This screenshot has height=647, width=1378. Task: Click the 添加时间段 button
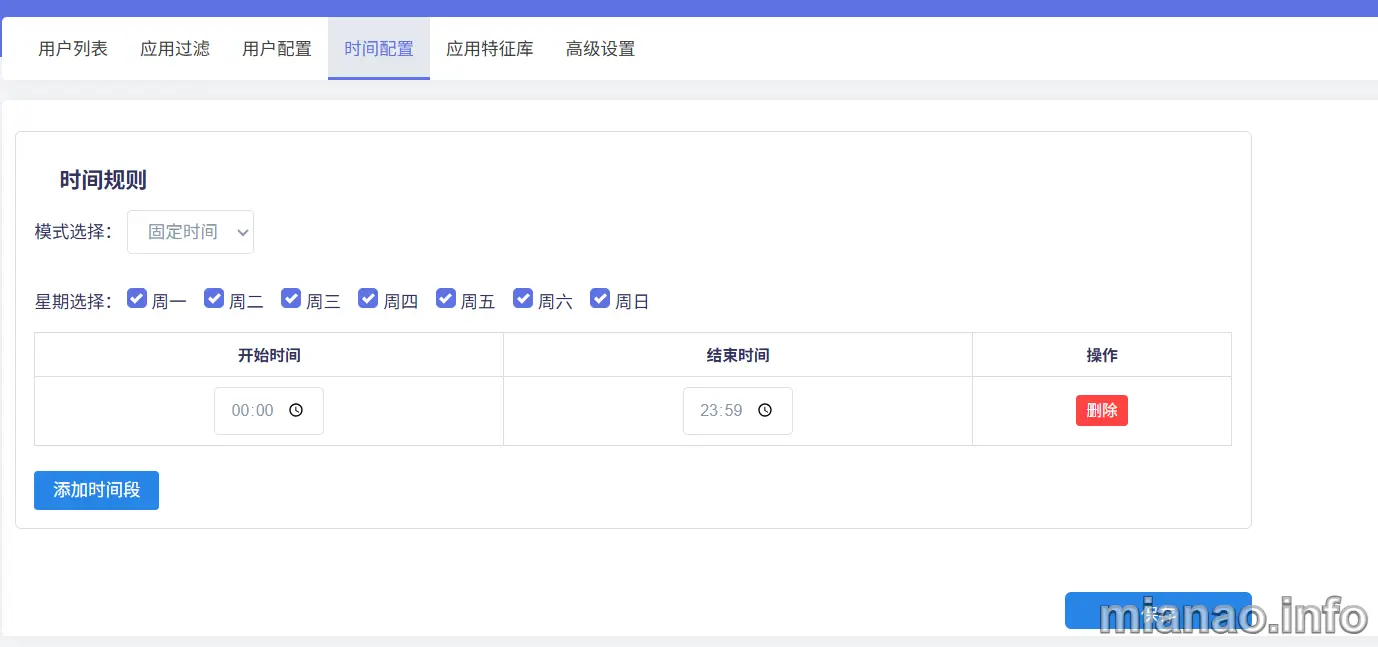(96, 490)
